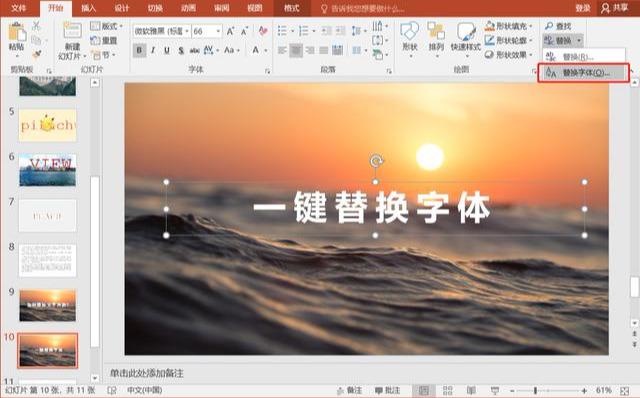Toggle align text left
This screenshot has width=640, height=398.
tap(282, 50)
